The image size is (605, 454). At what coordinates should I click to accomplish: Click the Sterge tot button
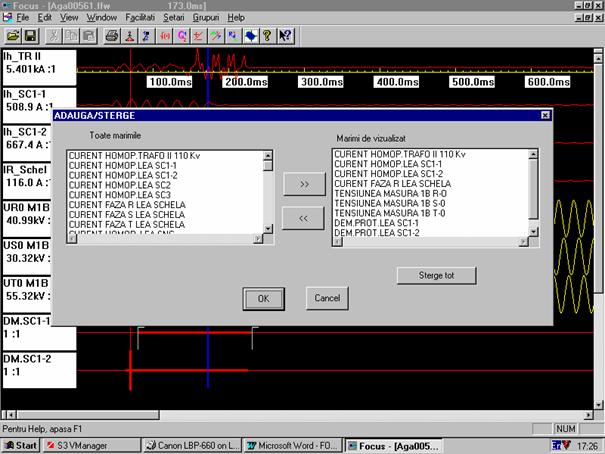click(x=435, y=275)
